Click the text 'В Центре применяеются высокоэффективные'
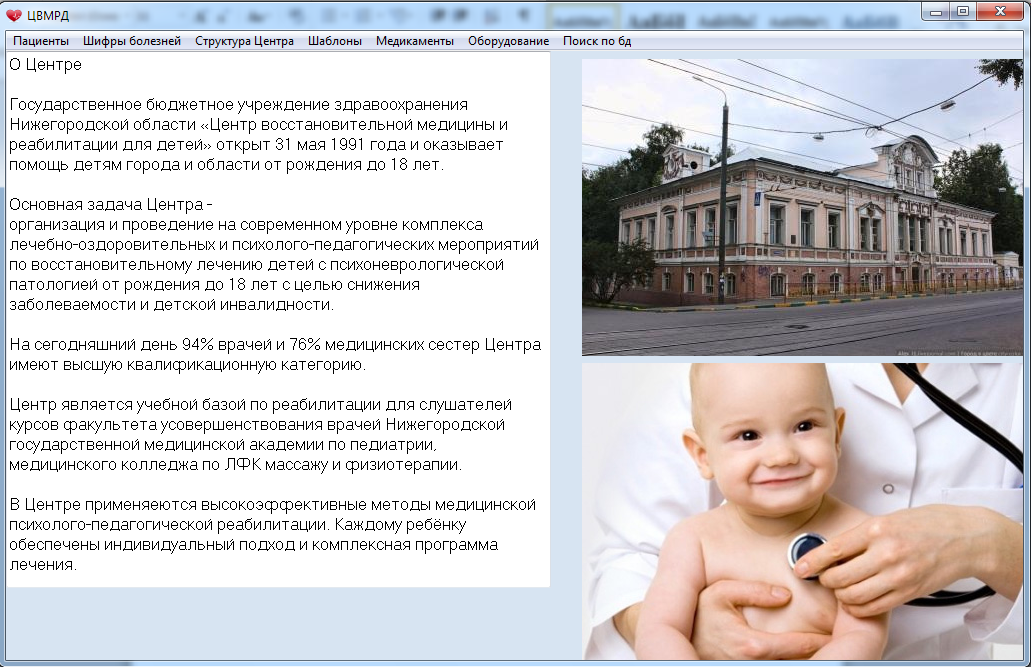The width and height of the screenshot is (1031, 667). (x=187, y=505)
